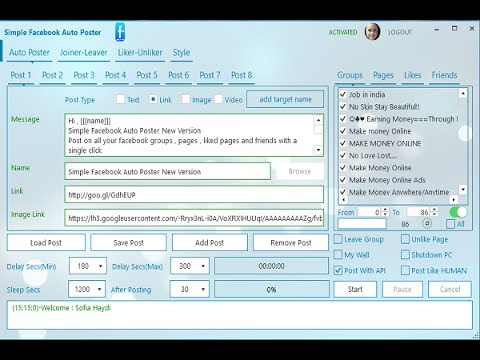Screen dimensions: 480x360
Task: Switch to Liker-Unliker tab
Action: coord(140,52)
